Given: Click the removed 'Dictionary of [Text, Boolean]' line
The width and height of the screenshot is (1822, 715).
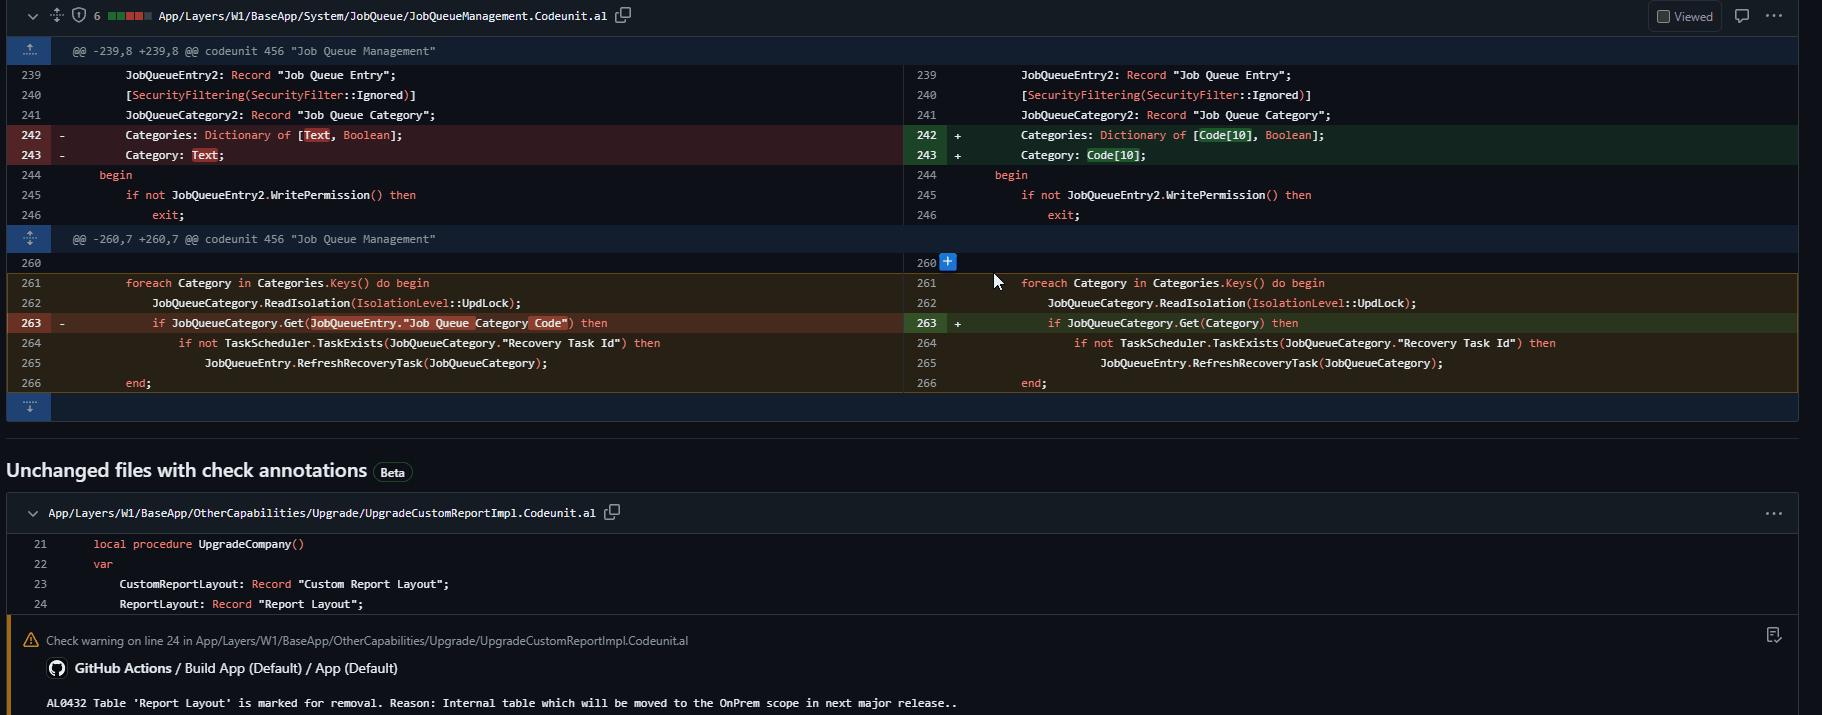Looking at the screenshot, I should pyautogui.click(x=479, y=135).
